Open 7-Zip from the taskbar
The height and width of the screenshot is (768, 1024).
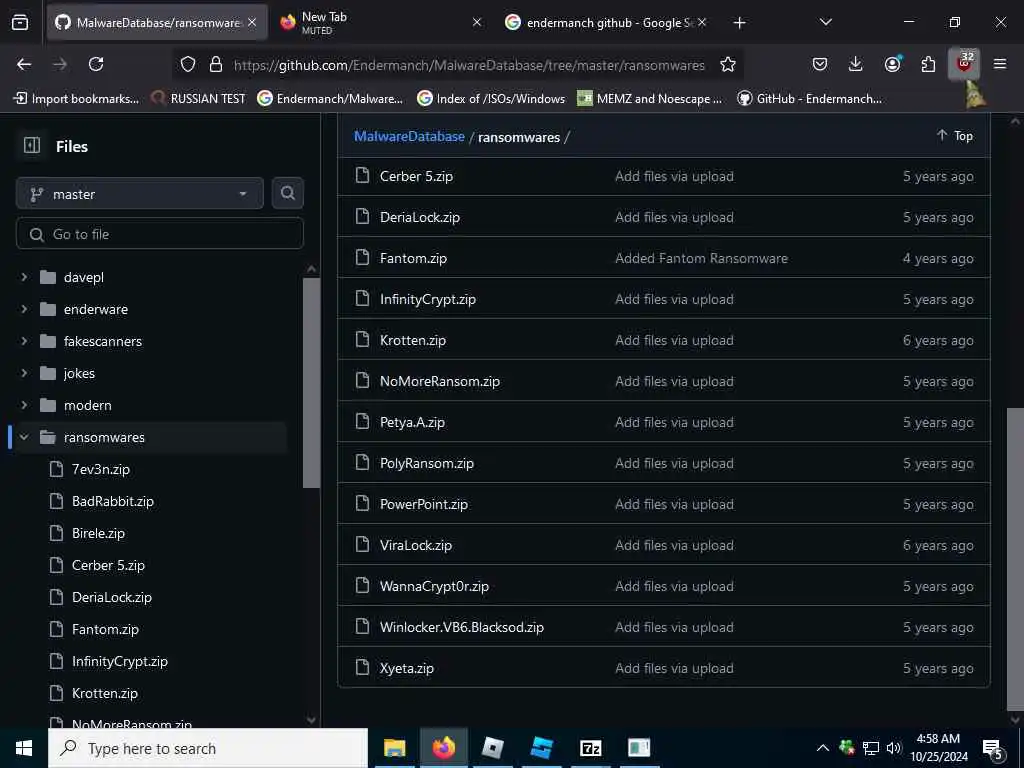590,748
